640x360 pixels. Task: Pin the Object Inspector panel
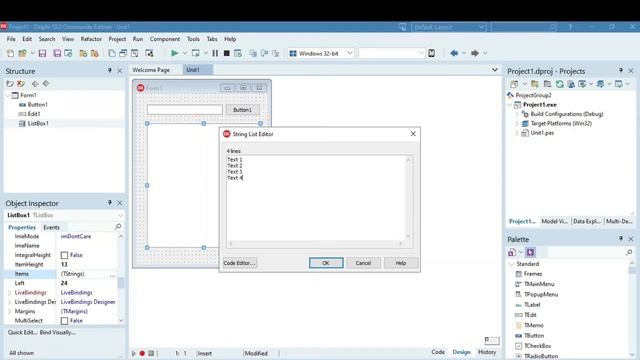coord(109,203)
